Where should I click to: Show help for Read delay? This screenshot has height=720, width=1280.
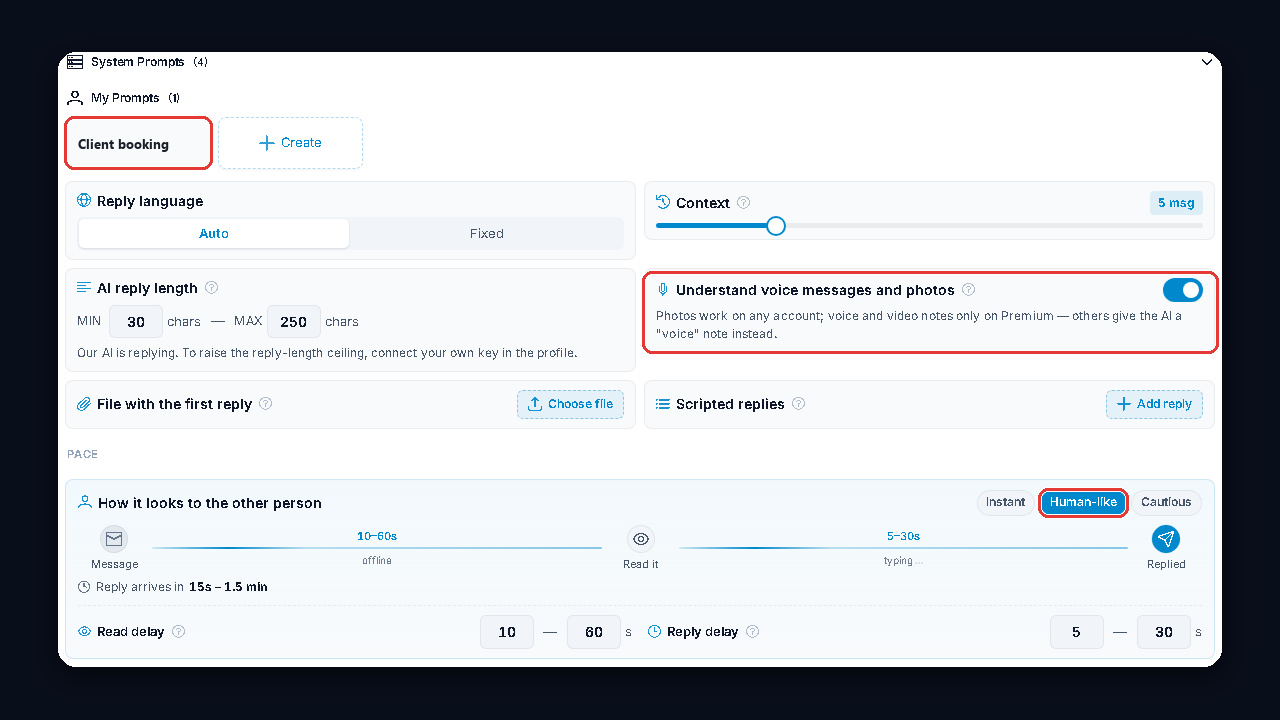pyautogui.click(x=178, y=632)
